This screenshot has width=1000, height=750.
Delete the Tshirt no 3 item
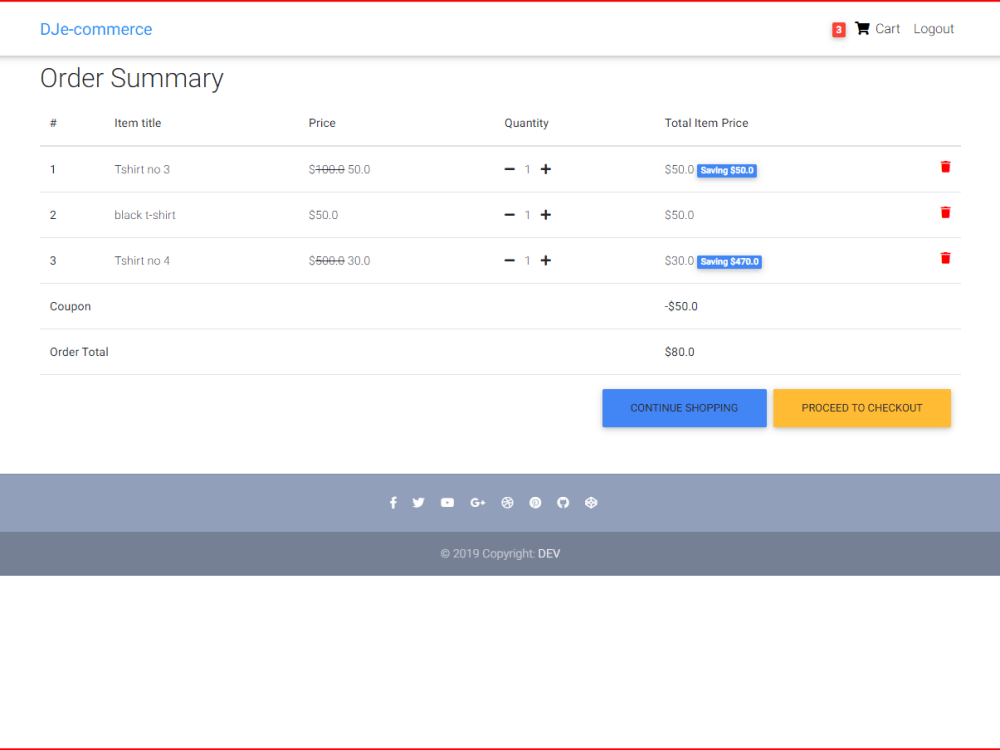945,167
